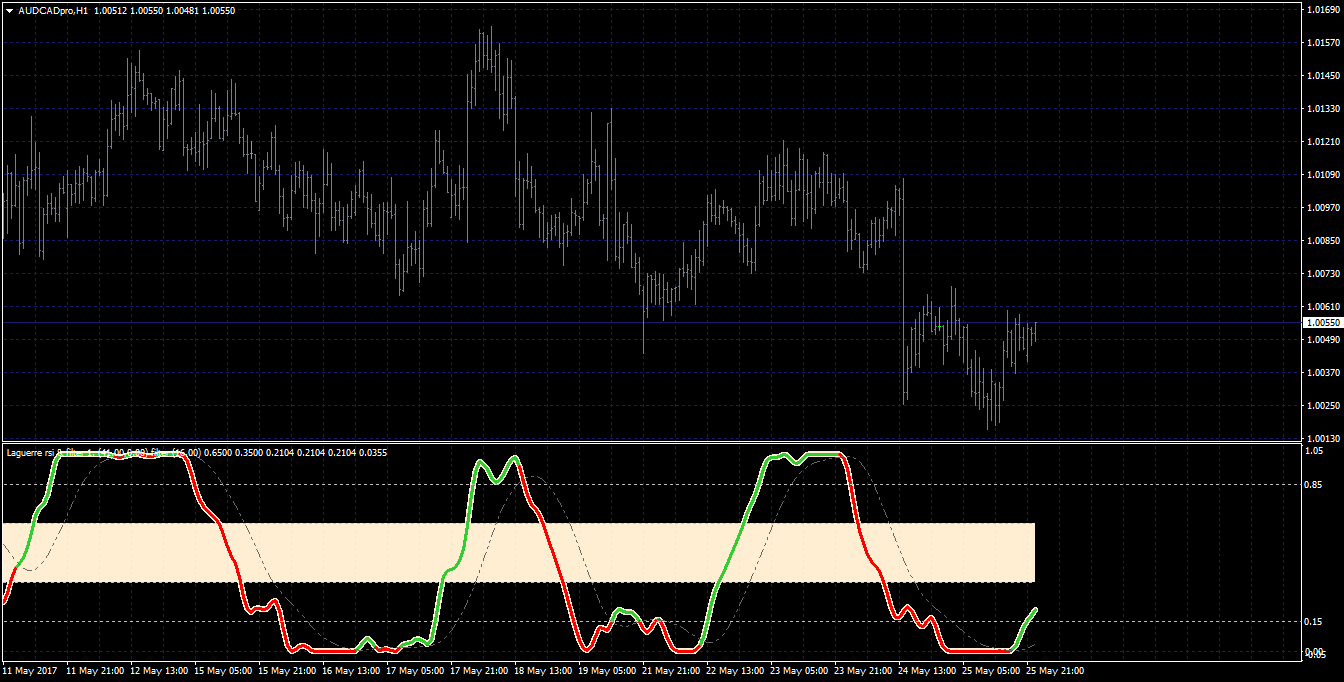Select the current price label 1.00550
1344x682 pixels.
tap(1323, 323)
